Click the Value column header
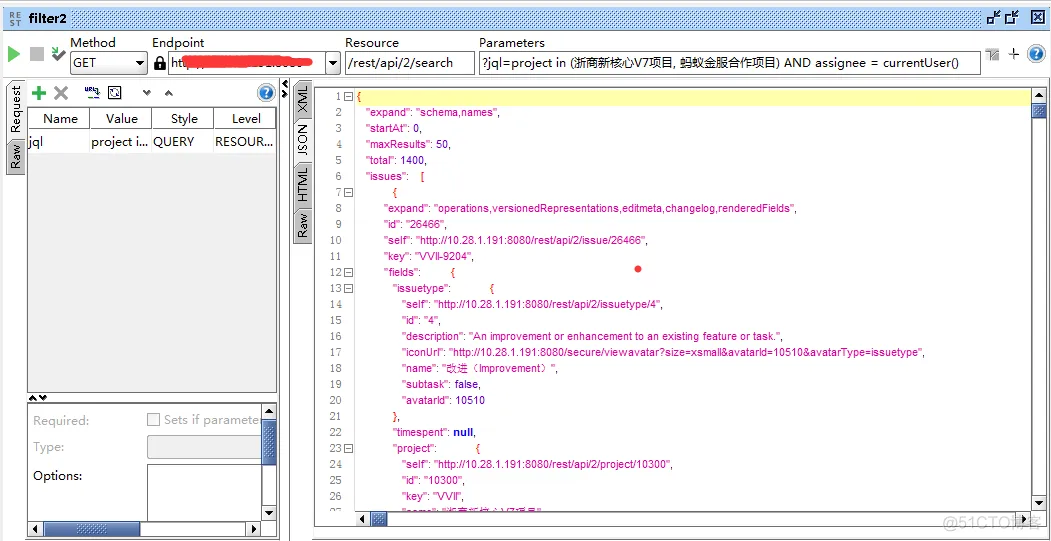Screen dimensions: 1051x541 pos(121,119)
